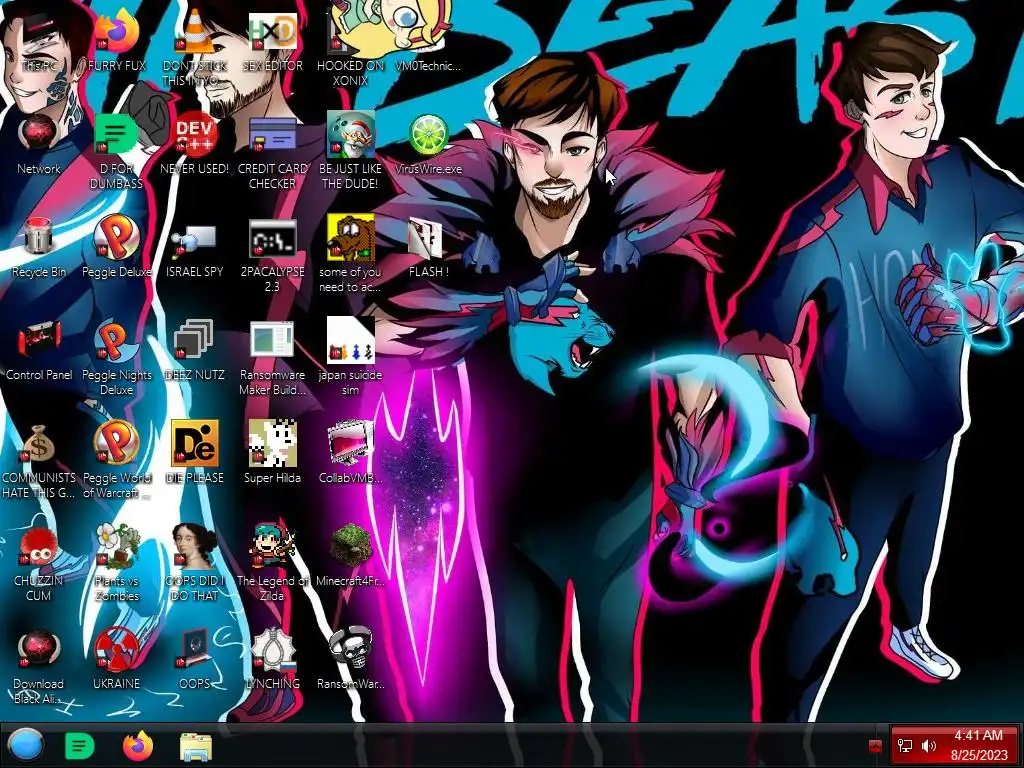Screen dimensions: 1024x768
Task: Open the network tray icon
Action: (905, 746)
